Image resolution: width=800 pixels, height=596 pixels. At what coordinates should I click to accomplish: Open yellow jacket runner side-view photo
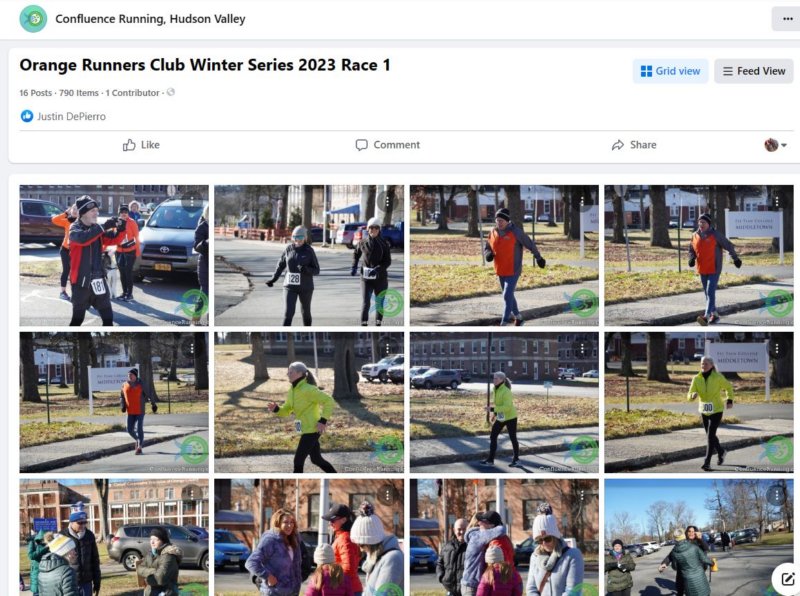coord(309,402)
